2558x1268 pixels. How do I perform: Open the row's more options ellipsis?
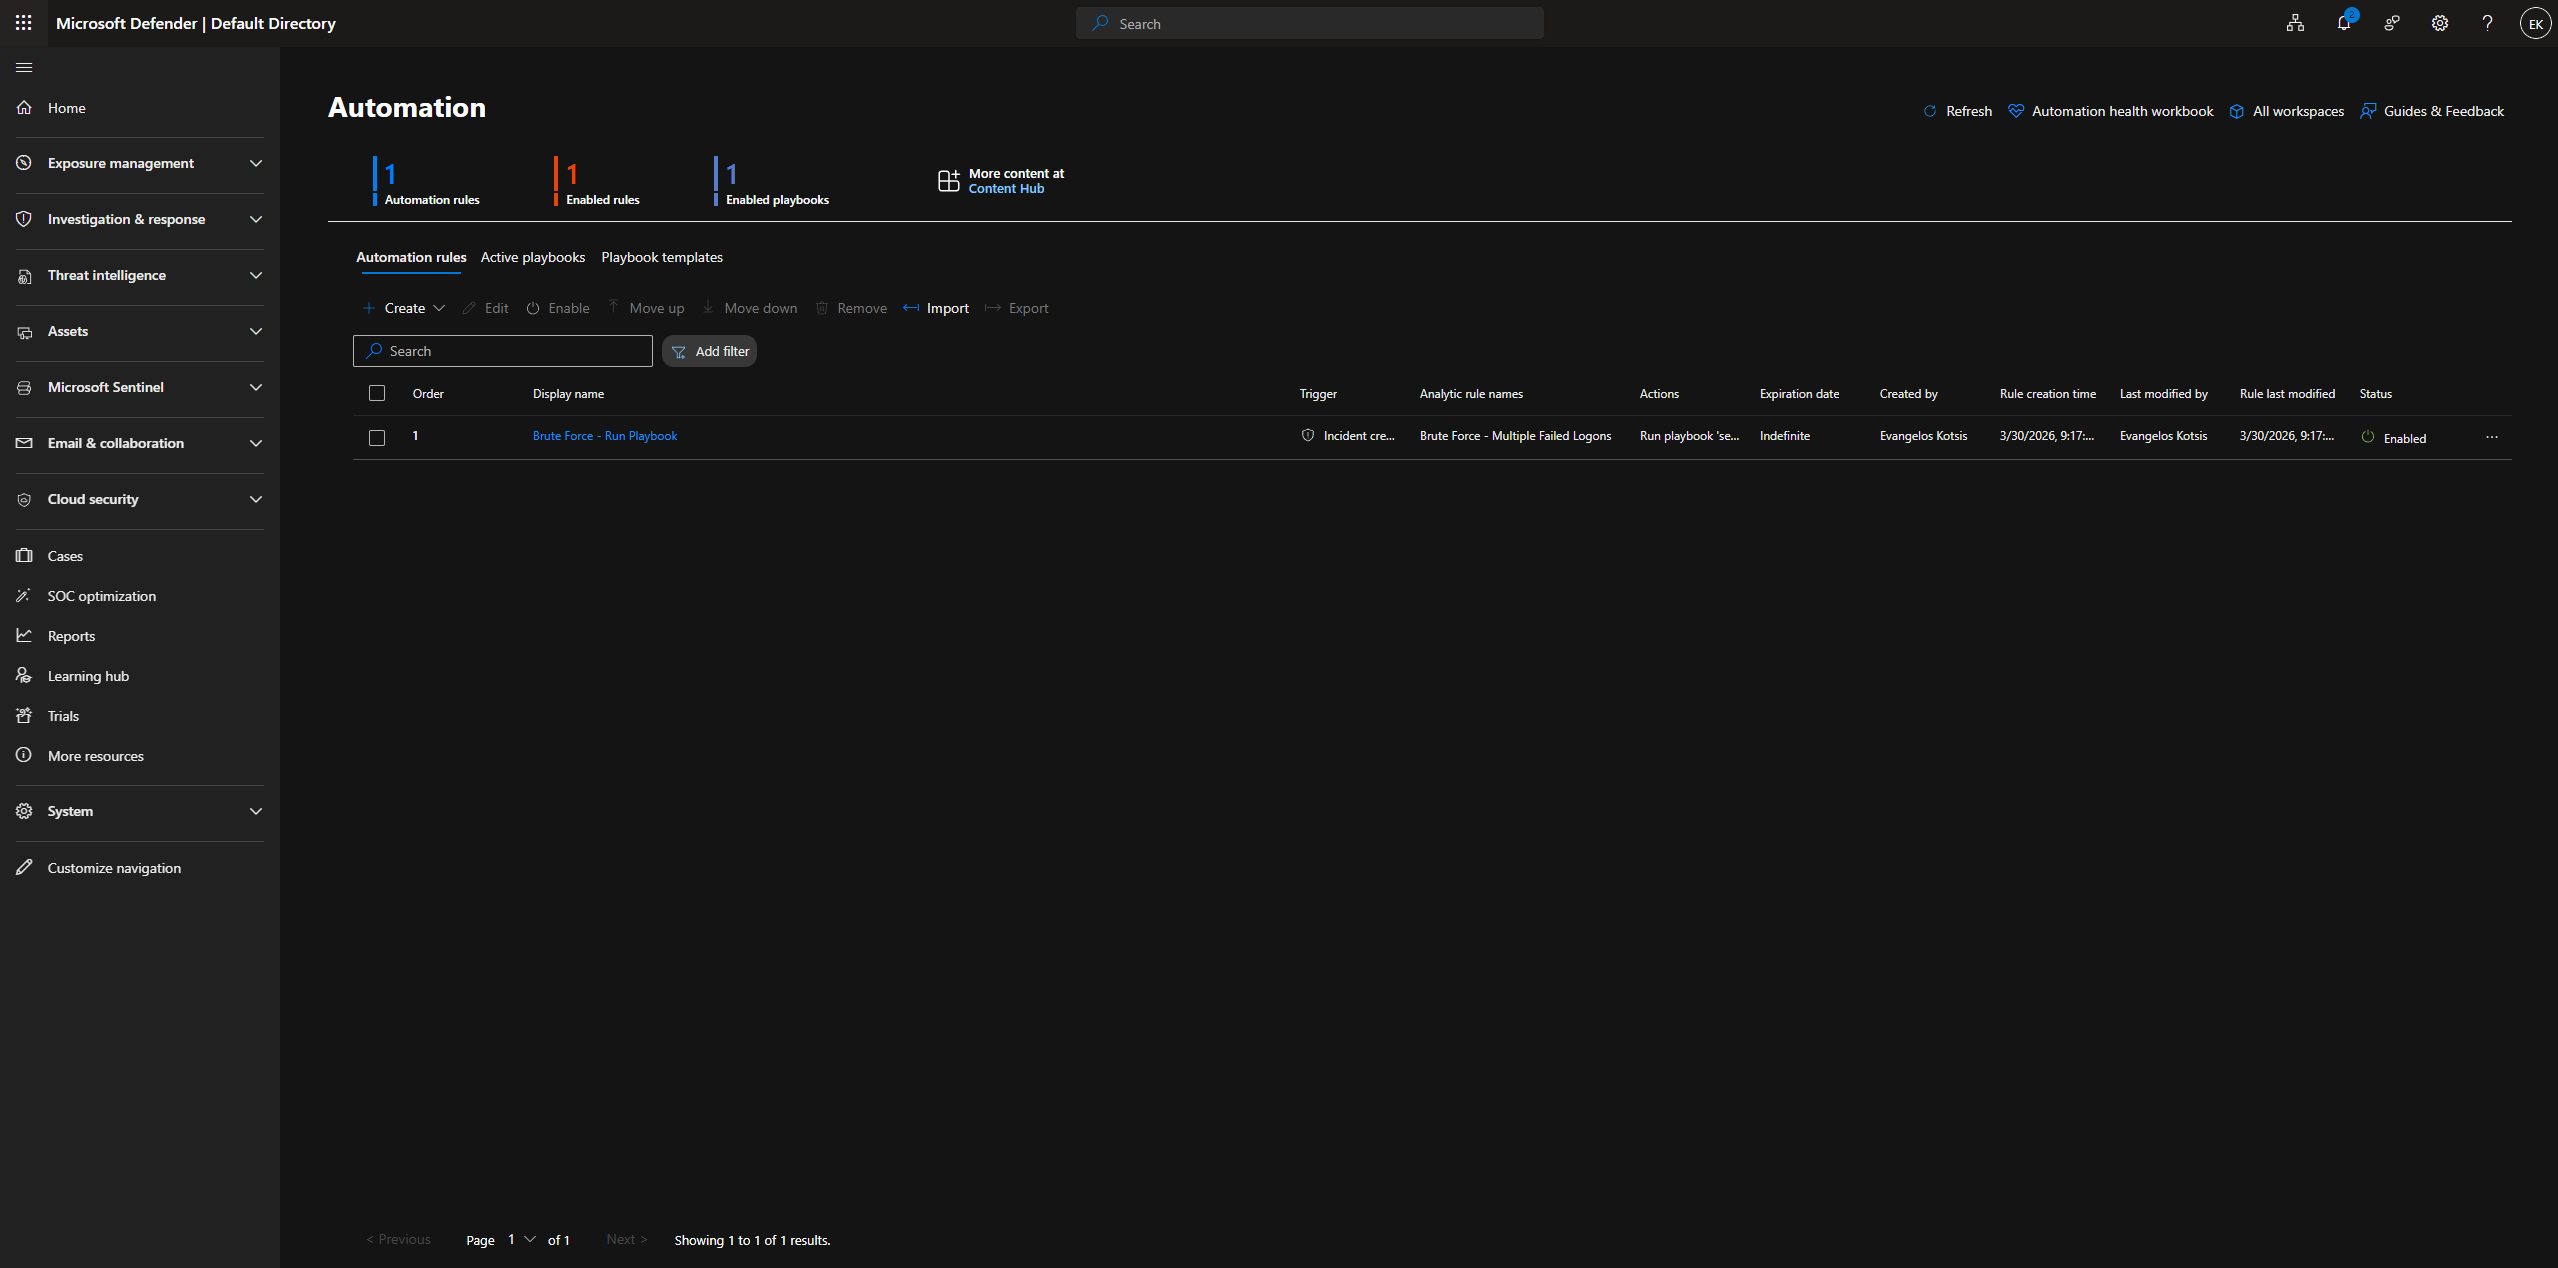[x=2491, y=437]
